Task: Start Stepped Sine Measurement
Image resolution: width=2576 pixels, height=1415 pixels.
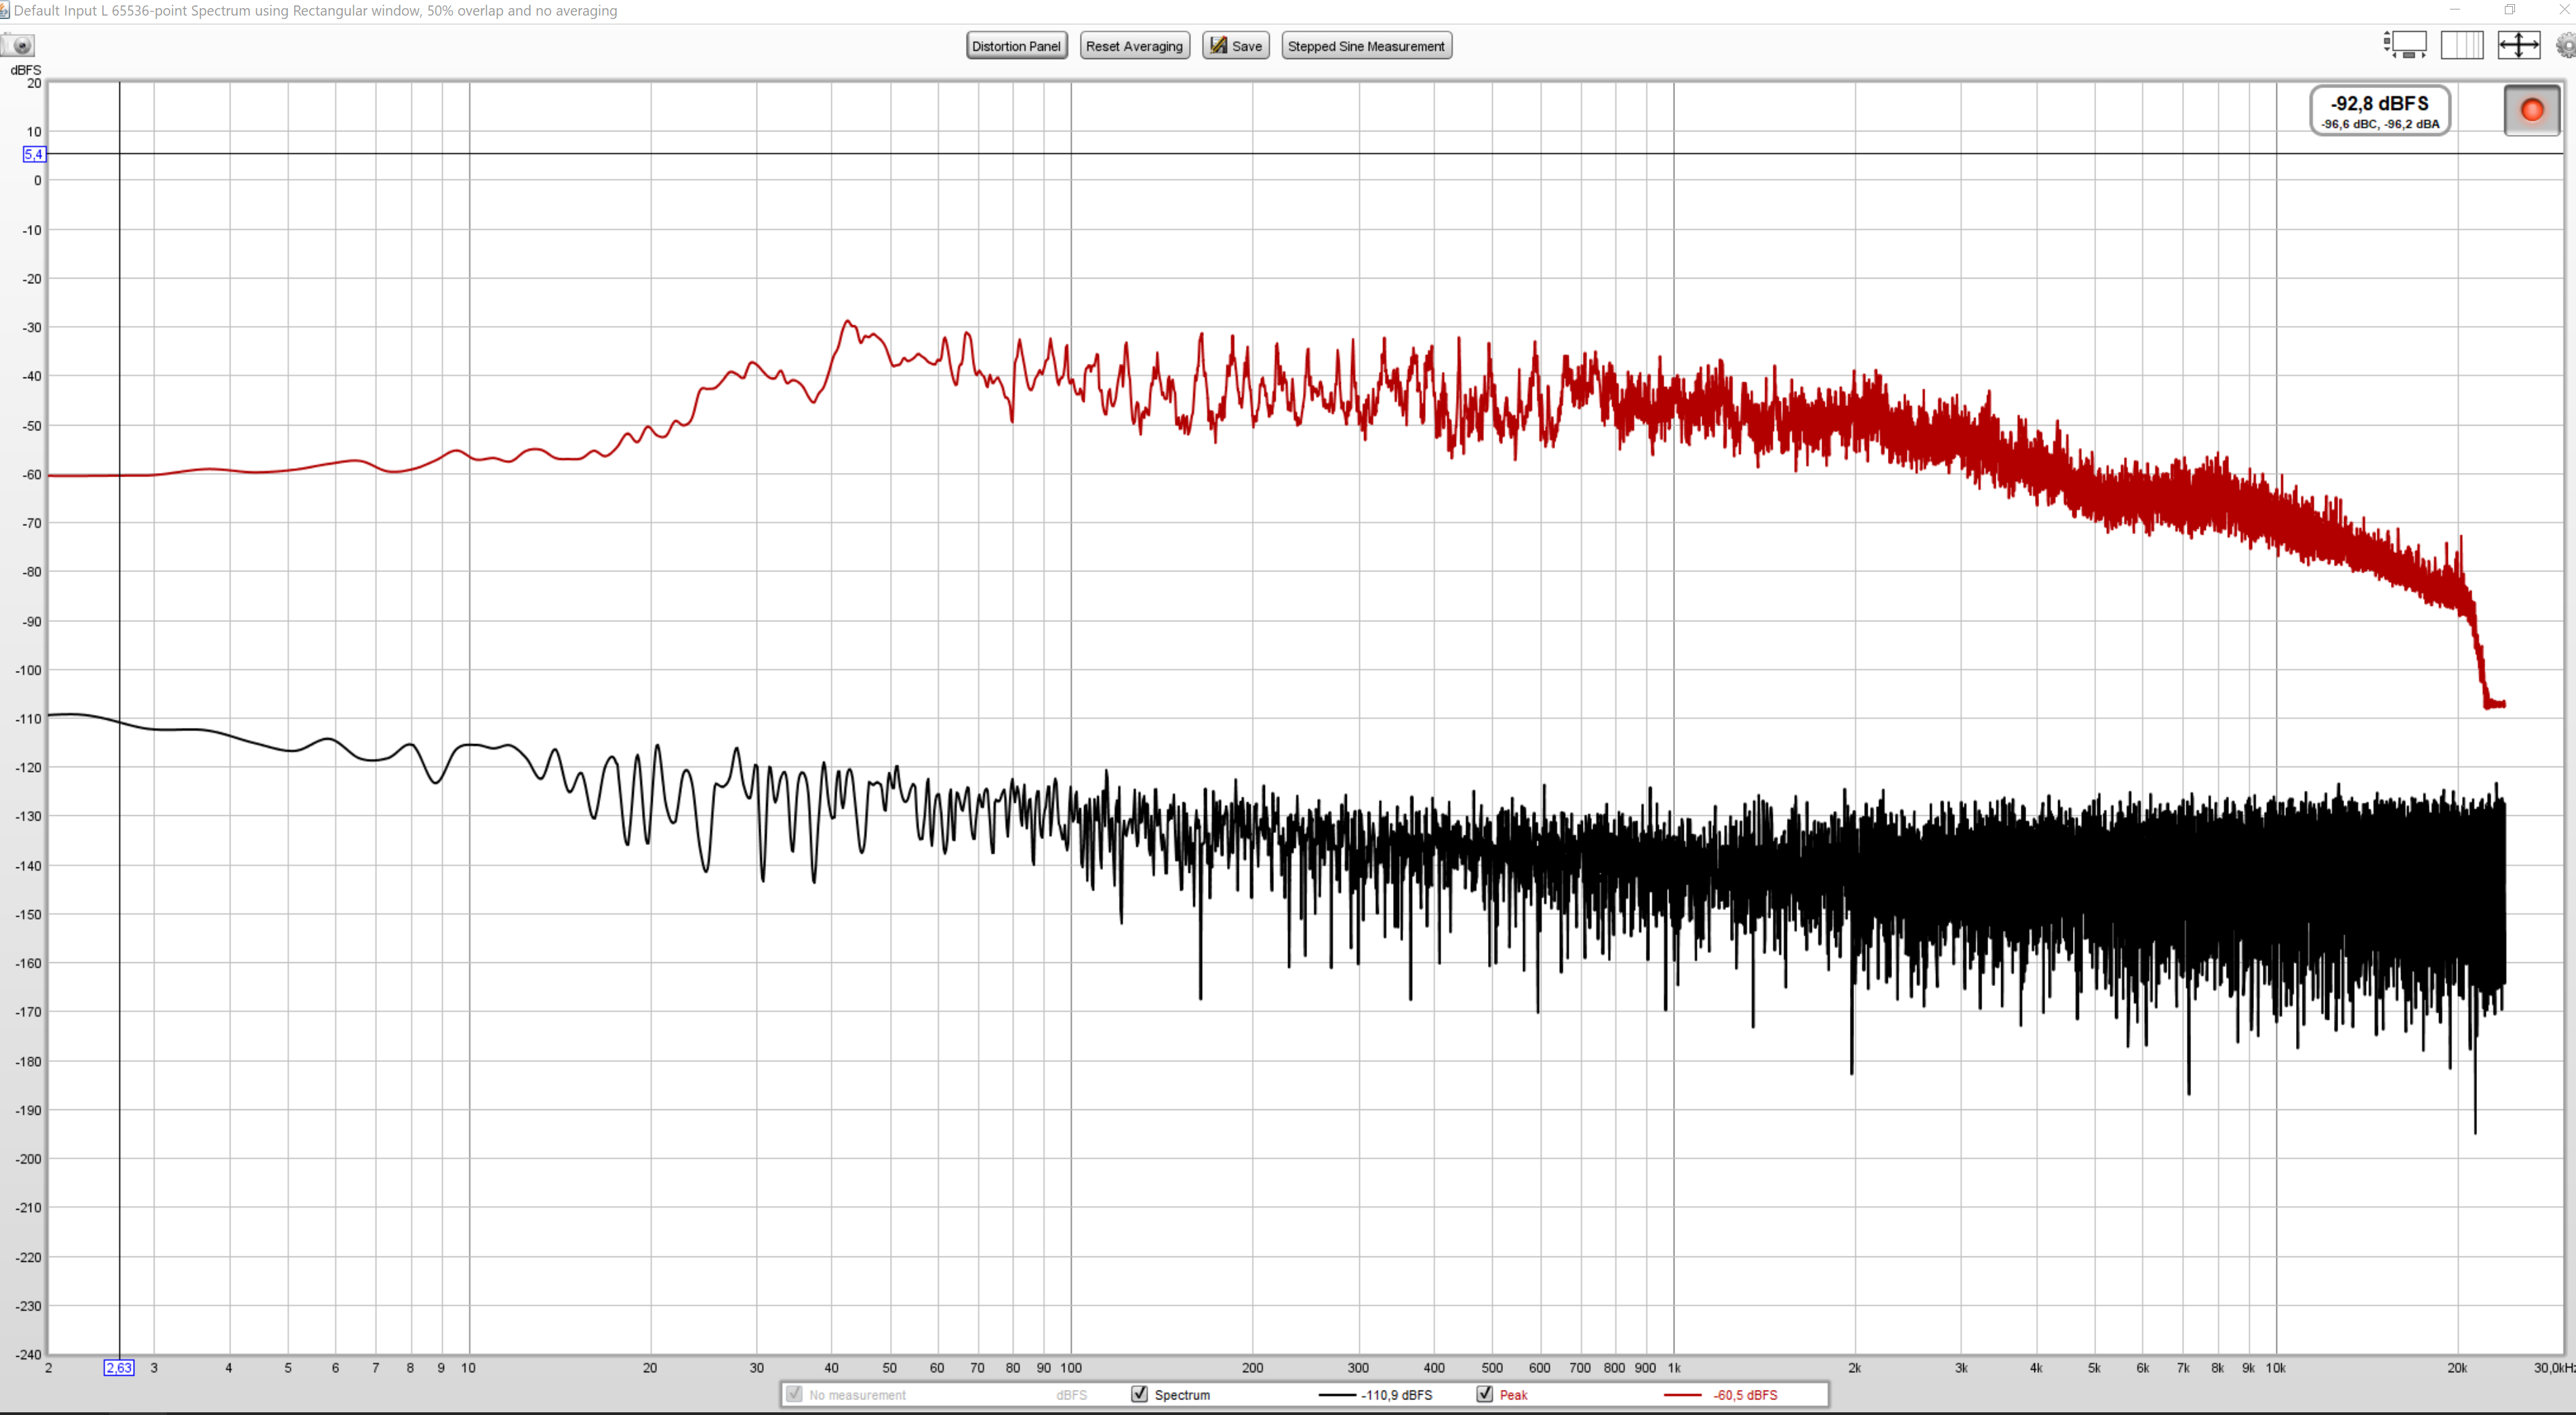Action: click(1366, 46)
